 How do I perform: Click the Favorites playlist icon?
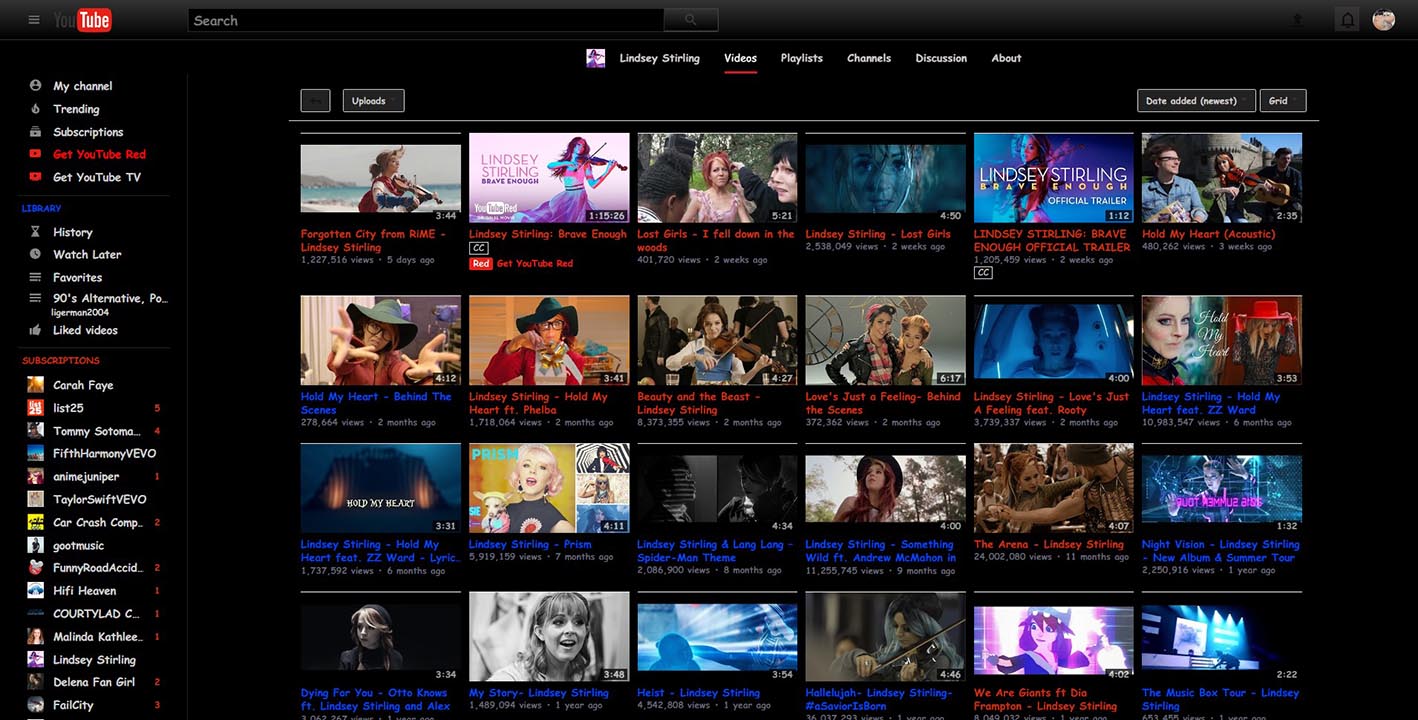click(x=36, y=277)
